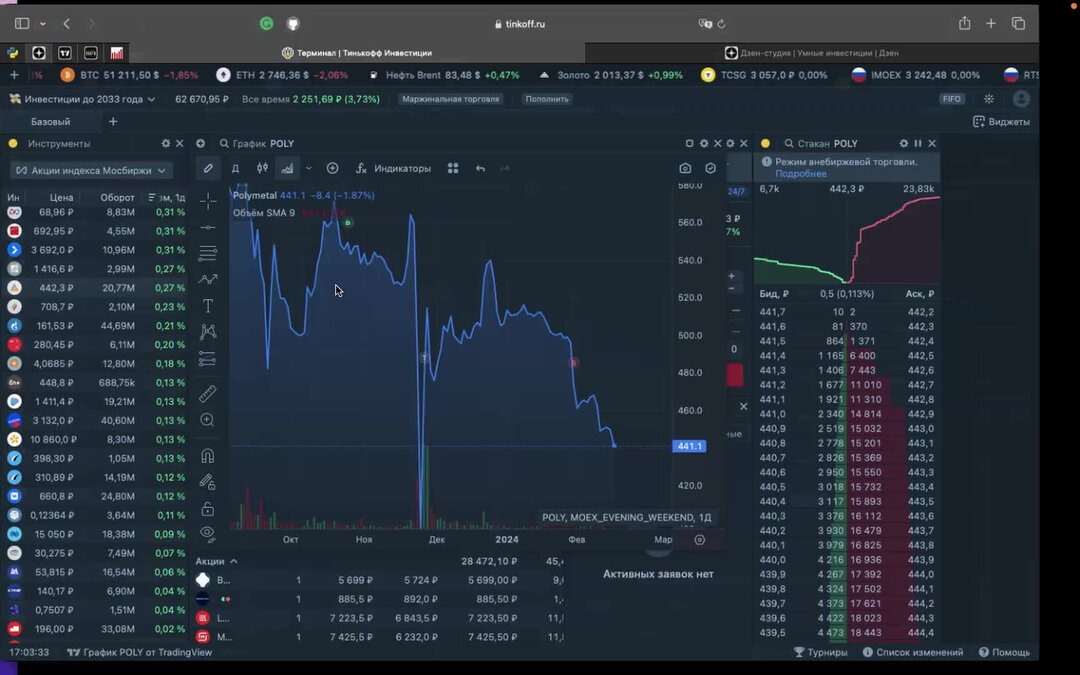Select the pencil drawing mode icon

tap(208, 168)
